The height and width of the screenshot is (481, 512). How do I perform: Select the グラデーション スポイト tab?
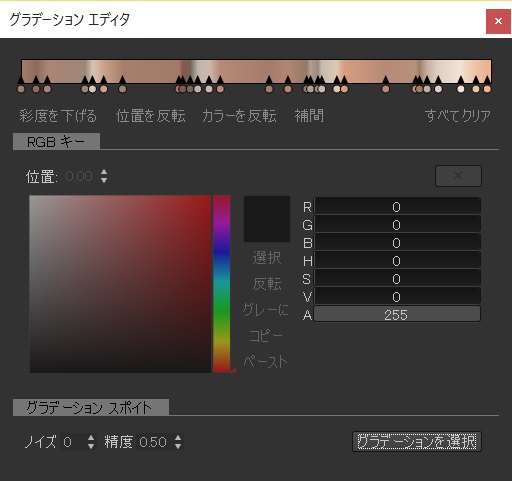(x=91, y=407)
